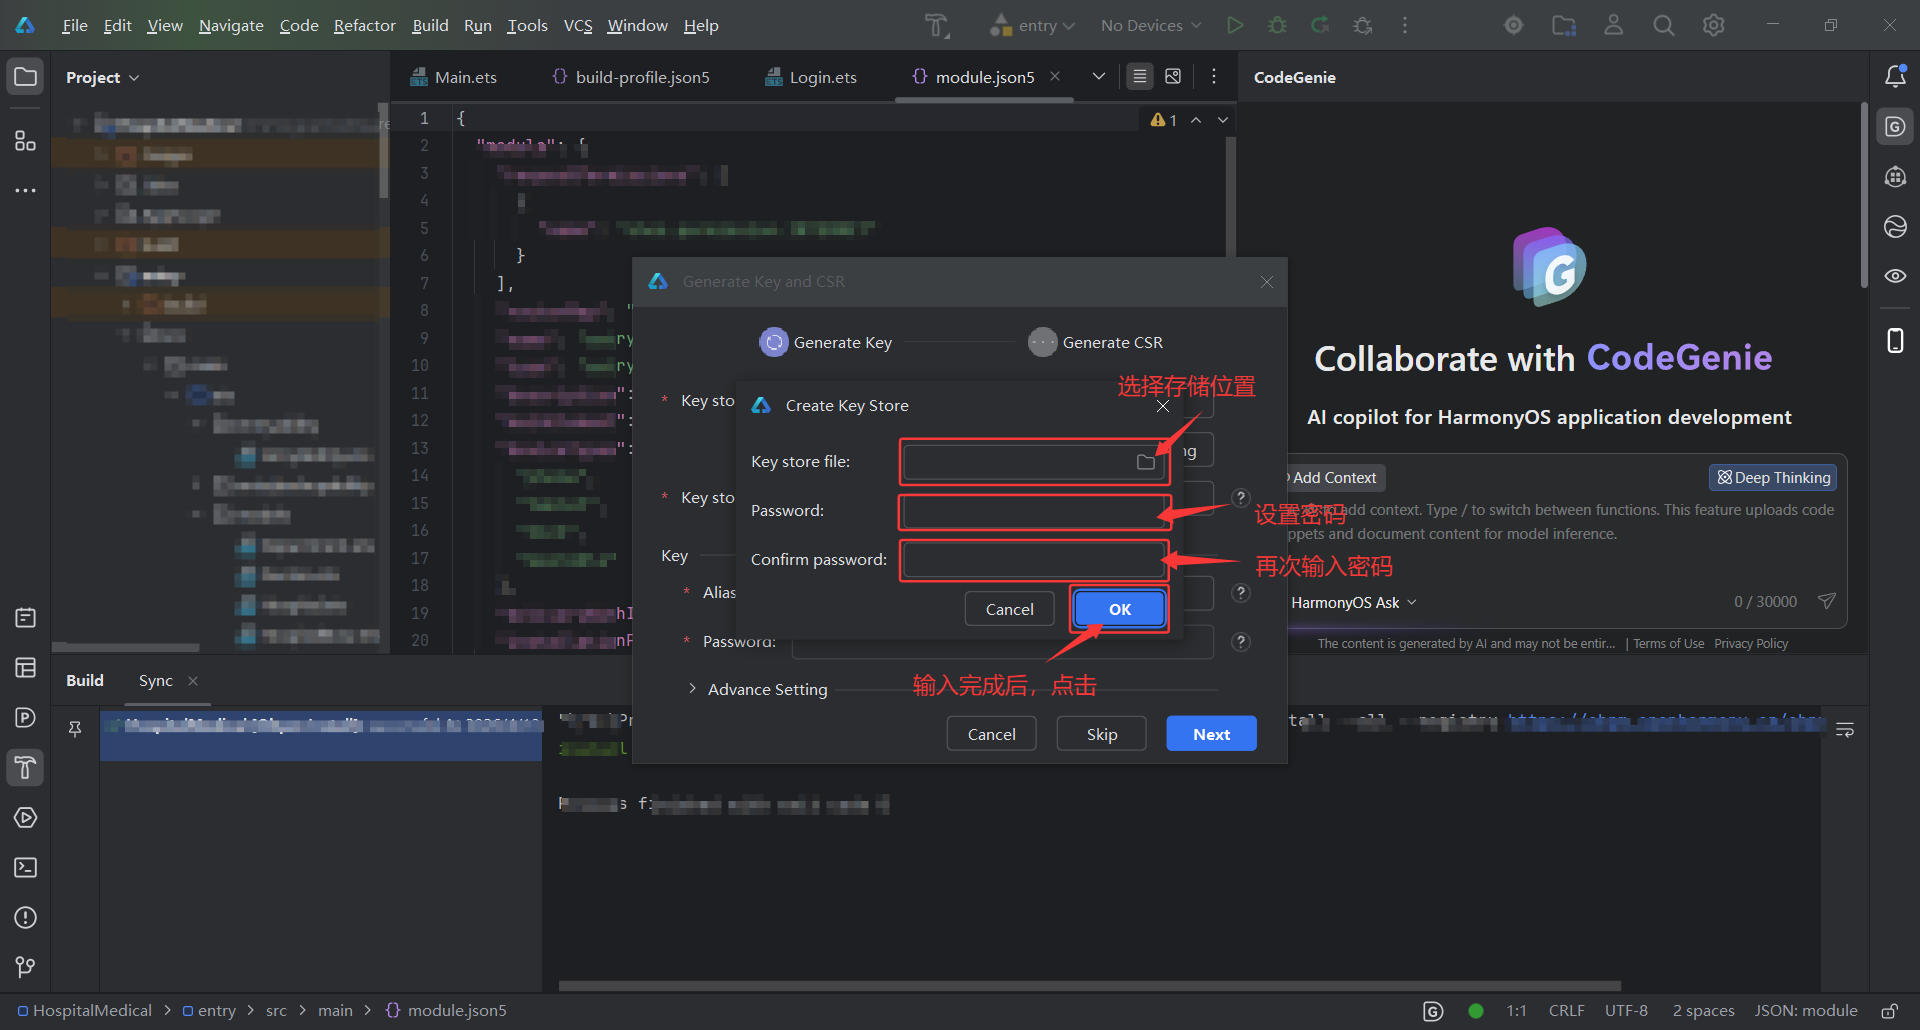Image resolution: width=1920 pixels, height=1030 pixels.
Task: Open the notifications bell icon
Action: coord(1895,76)
